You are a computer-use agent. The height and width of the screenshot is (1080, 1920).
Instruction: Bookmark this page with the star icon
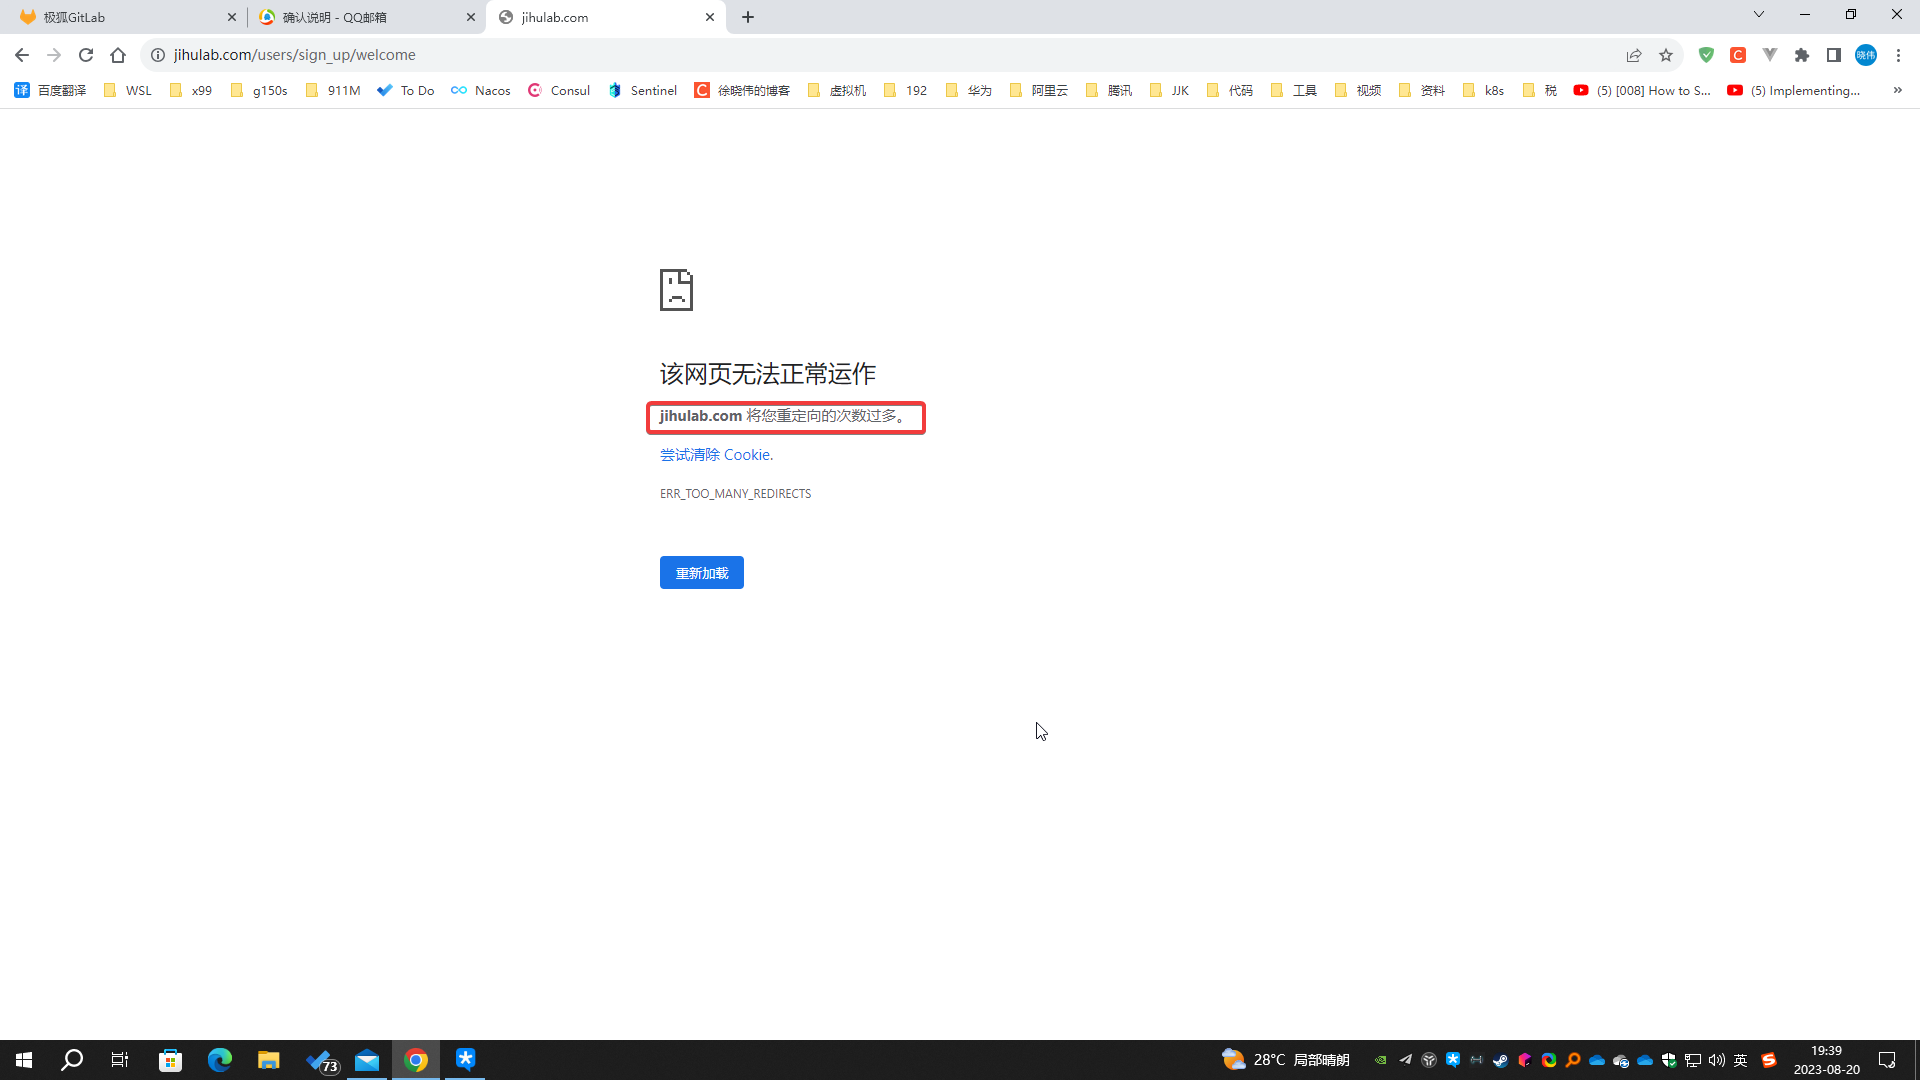1666,55
